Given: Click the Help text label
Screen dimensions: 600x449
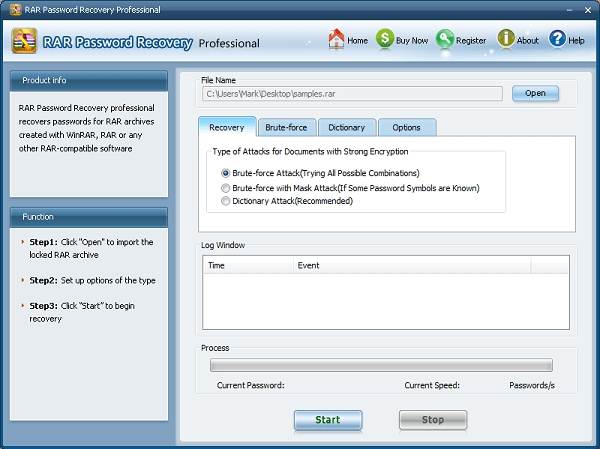Looking at the screenshot, I should pos(576,40).
